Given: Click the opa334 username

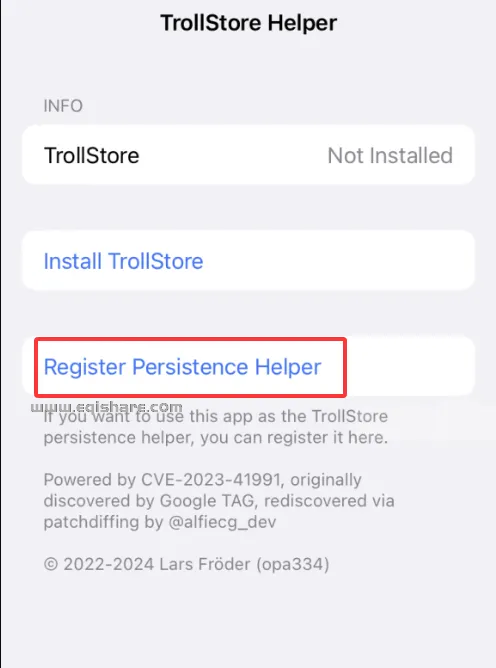Looking at the screenshot, I should coord(292,564).
